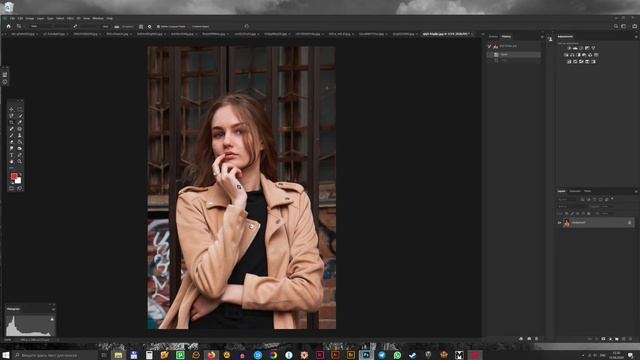640x360 pixels.
Task: Swap foreground and background colors
Action: tap(20, 174)
